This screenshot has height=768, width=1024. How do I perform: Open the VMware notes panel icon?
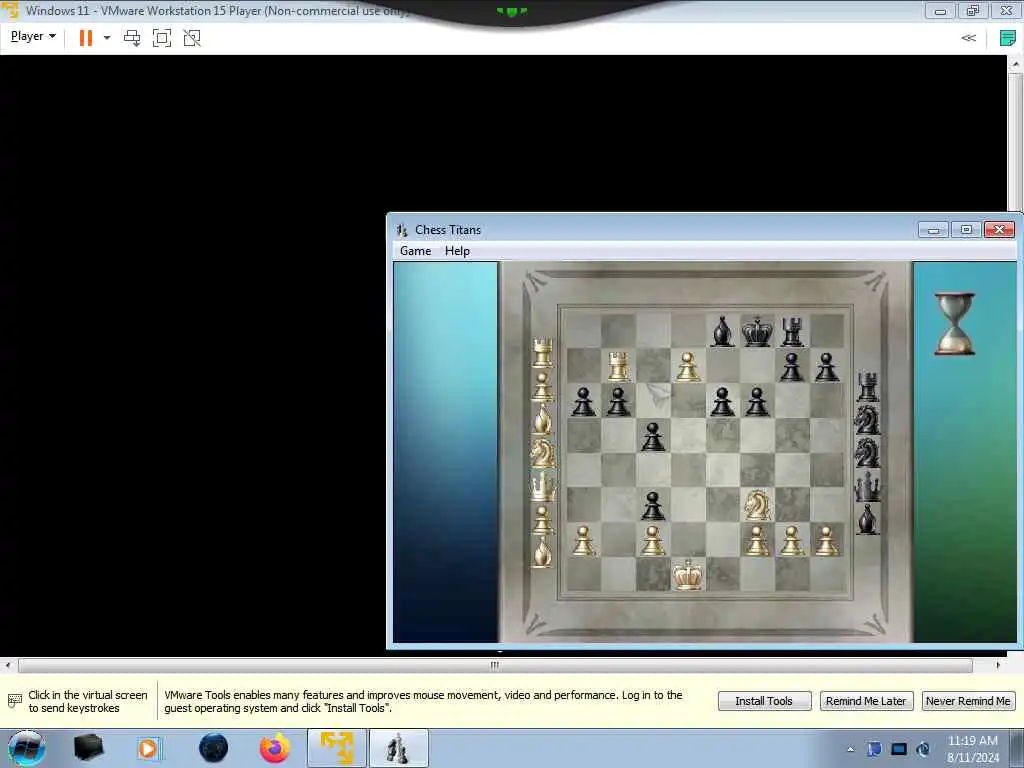point(1008,38)
